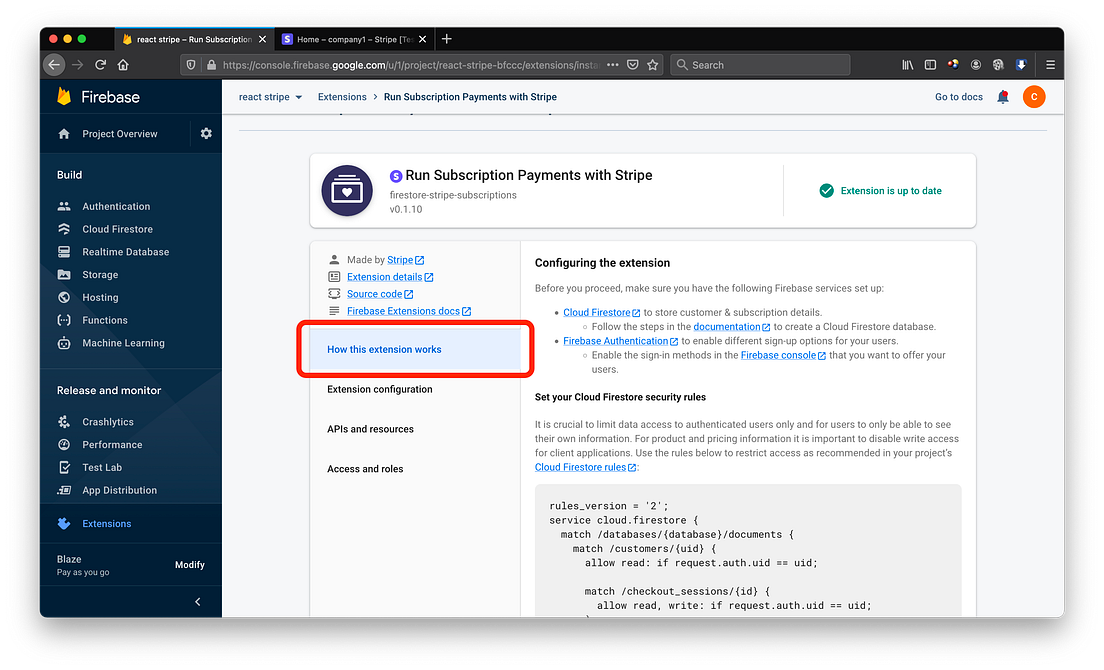Click the Test Lab sidebar icon
Screen dimensions: 1104x670
click(x=65, y=467)
